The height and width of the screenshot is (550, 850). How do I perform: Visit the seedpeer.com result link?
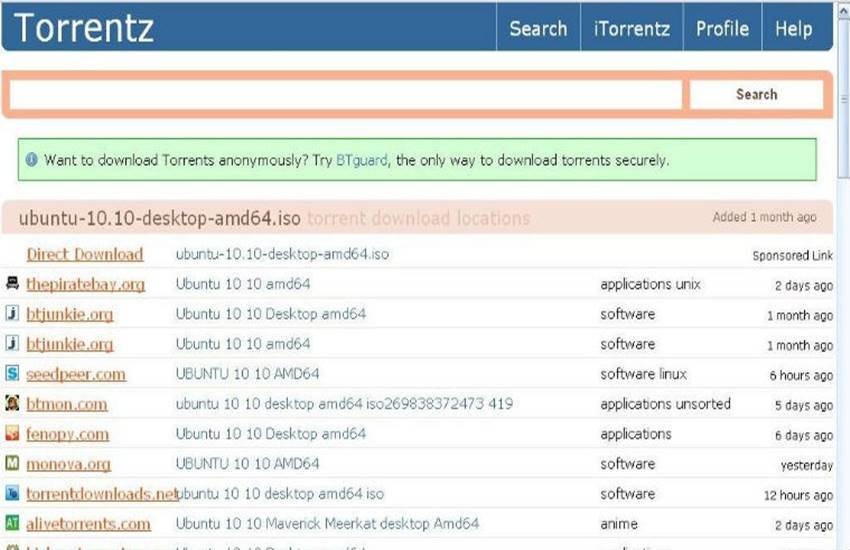(x=76, y=374)
